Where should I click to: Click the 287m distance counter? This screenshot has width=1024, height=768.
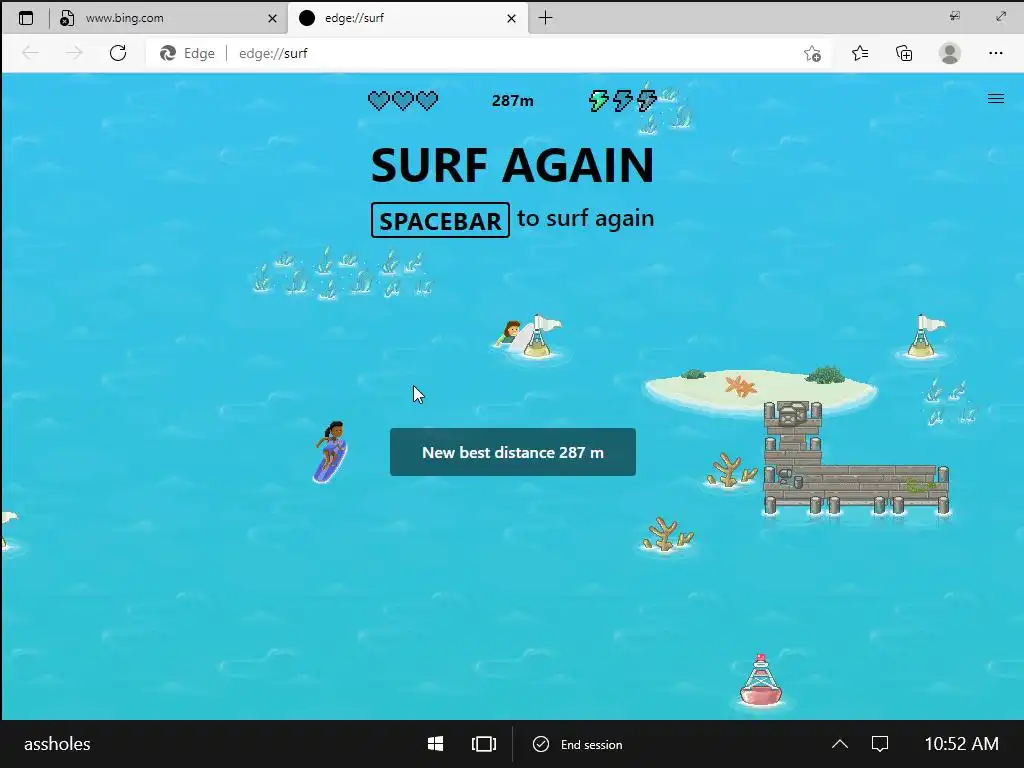[513, 101]
